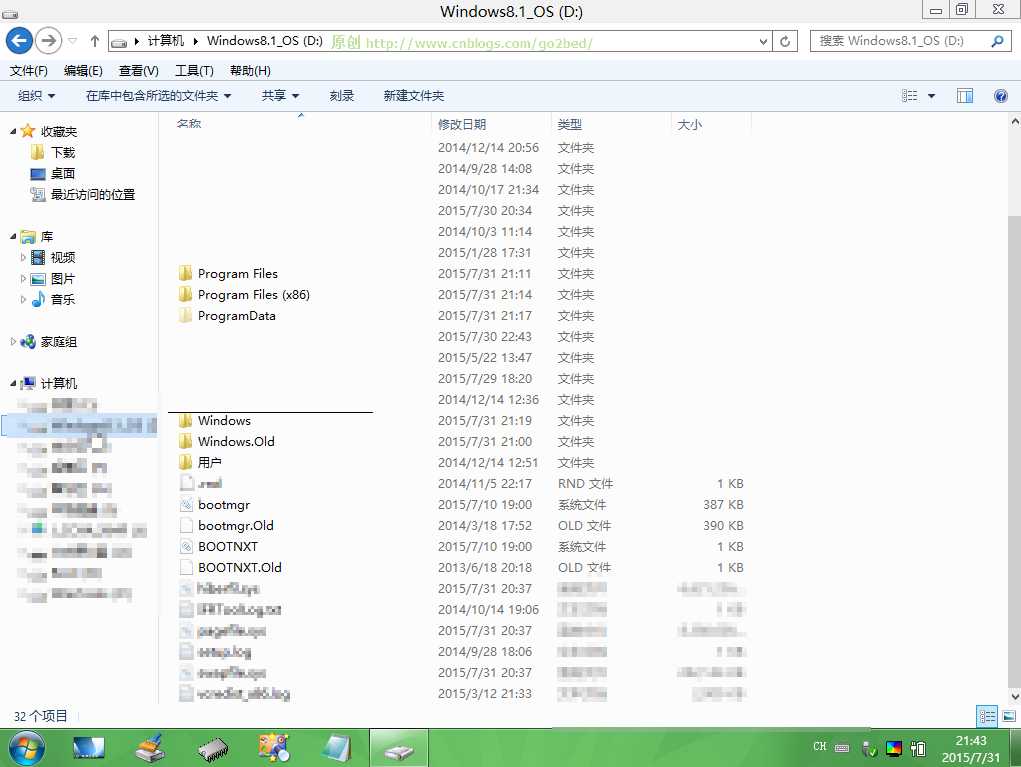Open the Edit menu (编辑)
Image resolution: width=1021 pixels, height=767 pixels.
click(83, 70)
